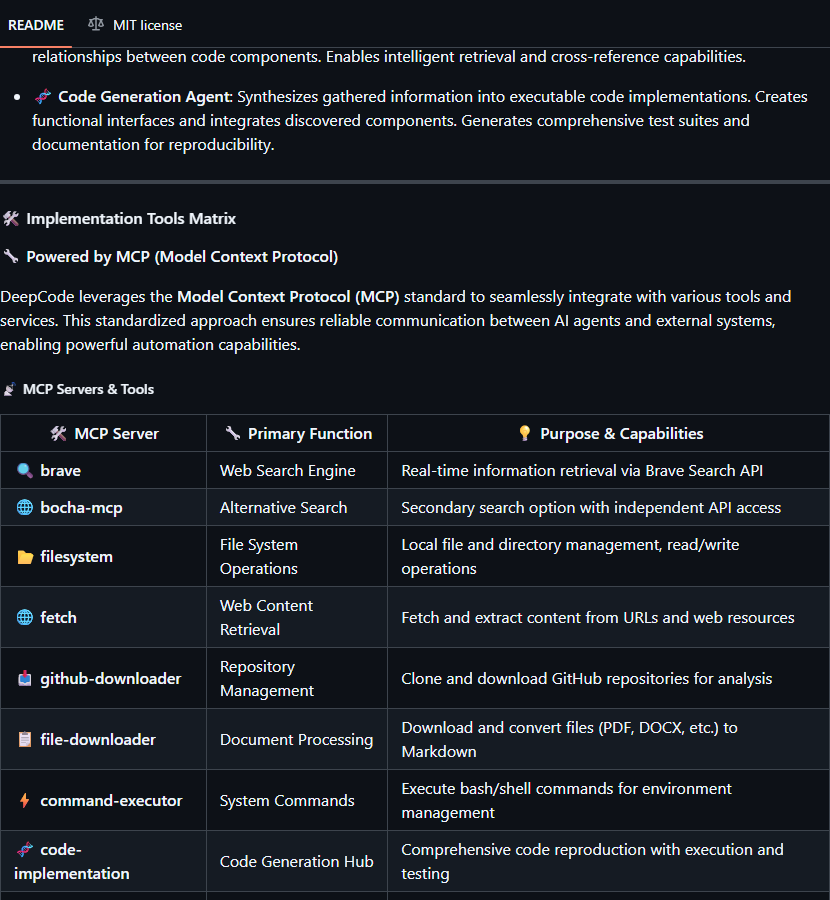Image resolution: width=830 pixels, height=900 pixels.
Task: Click the globe icon beside fetch
Action: [x=25, y=618]
